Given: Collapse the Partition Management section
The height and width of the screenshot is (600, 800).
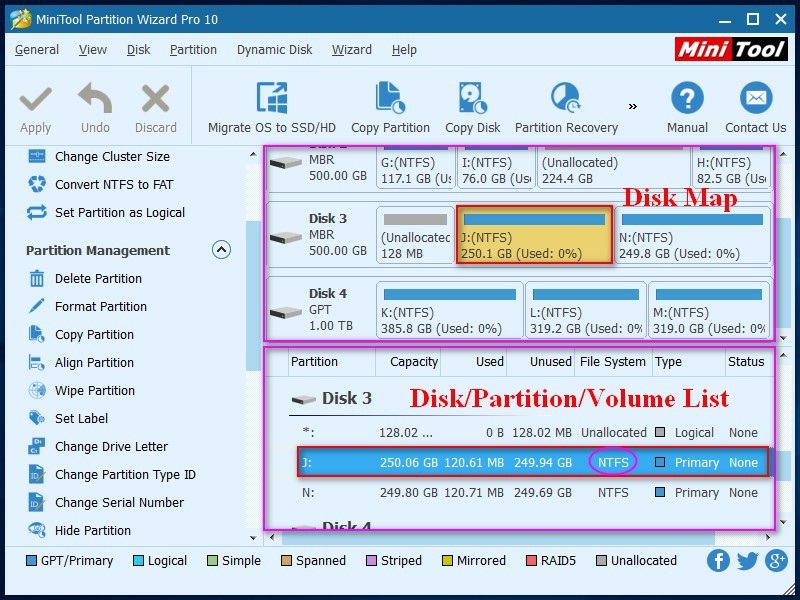Looking at the screenshot, I should point(221,250).
